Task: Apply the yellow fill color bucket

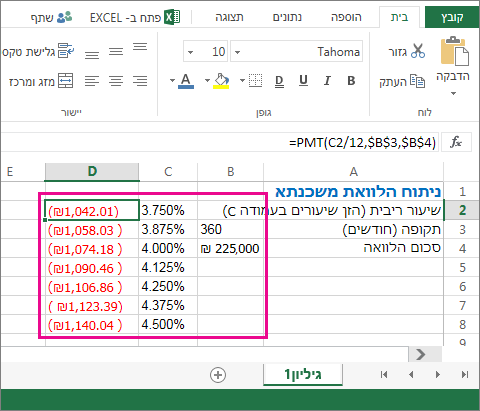Action: point(221,81)
